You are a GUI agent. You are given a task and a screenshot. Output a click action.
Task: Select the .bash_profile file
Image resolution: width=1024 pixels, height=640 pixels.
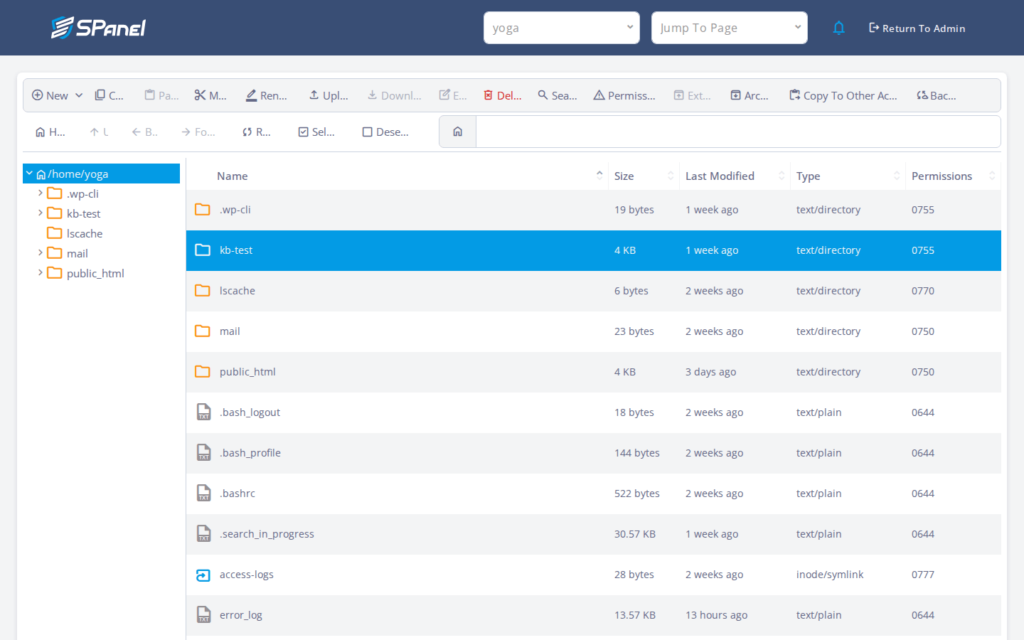(x=593, y=453)
